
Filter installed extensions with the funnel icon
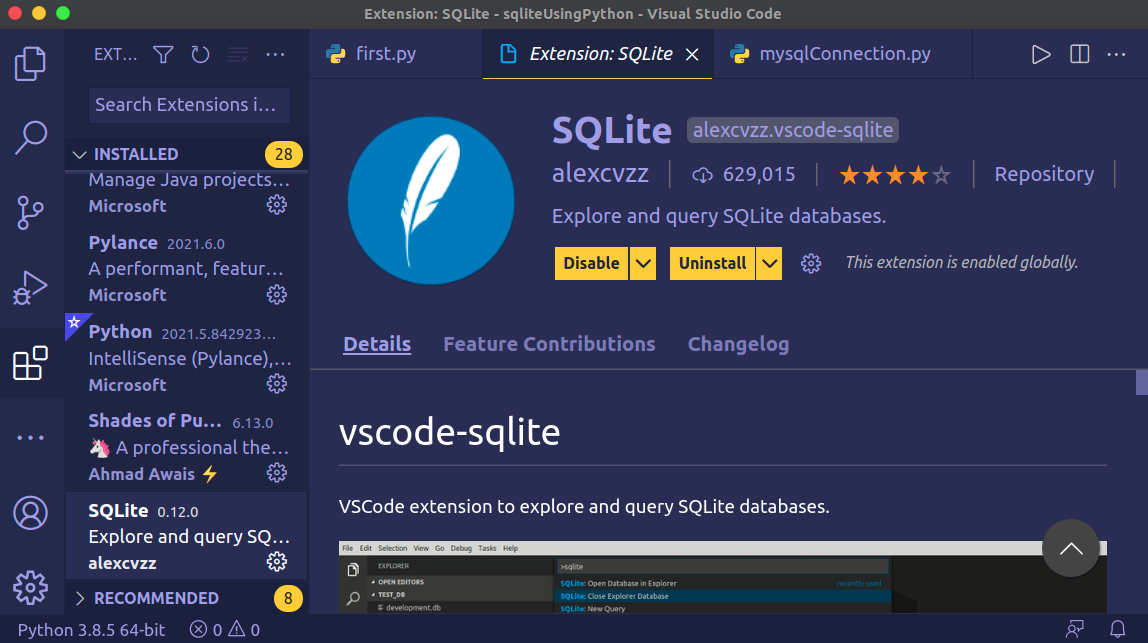tap(162, 55)
